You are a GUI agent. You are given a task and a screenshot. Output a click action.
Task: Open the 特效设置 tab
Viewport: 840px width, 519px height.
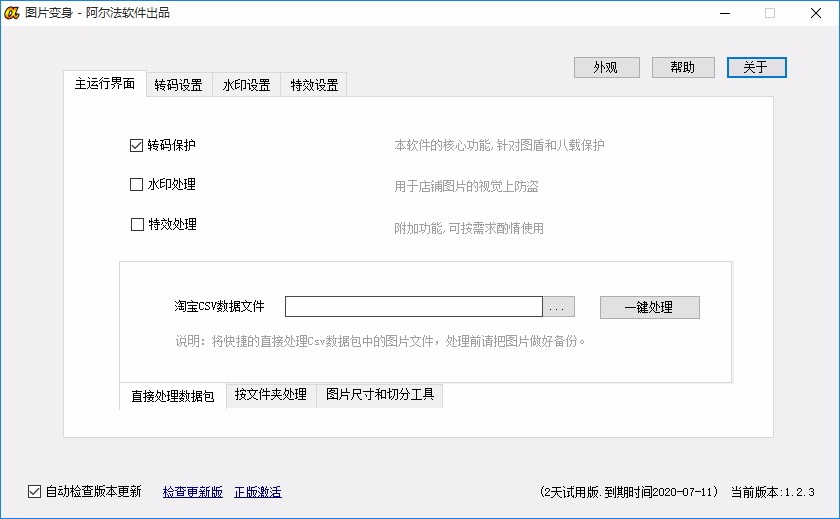tap(314, 85)
